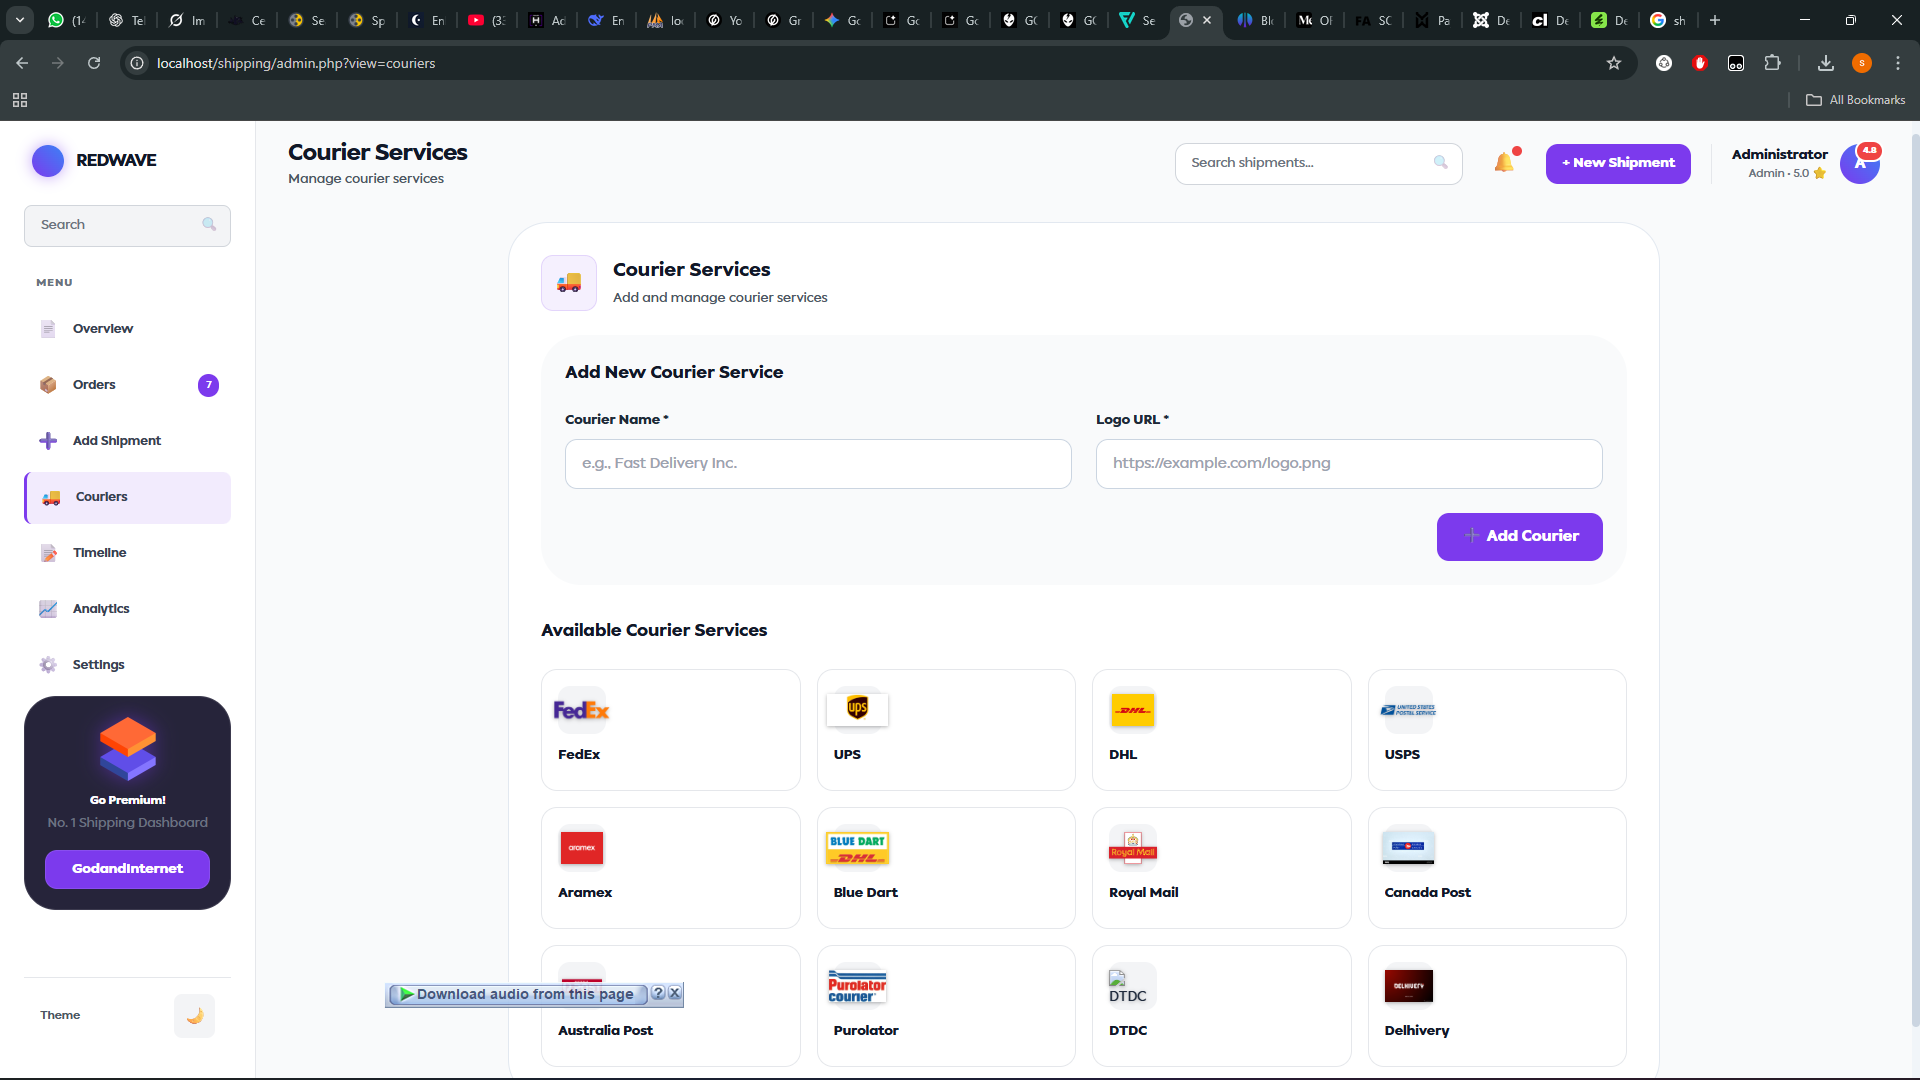Click the Logo URL input field

[1348, 464]
